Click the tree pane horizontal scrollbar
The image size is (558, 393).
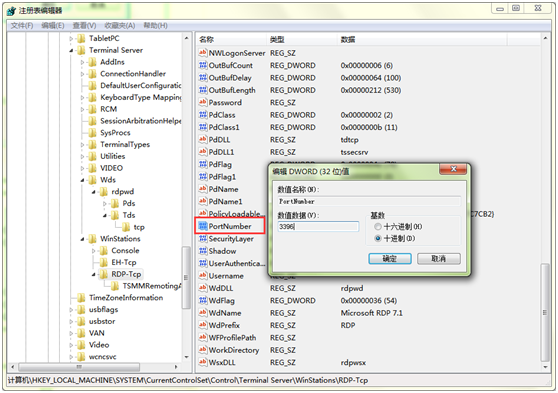click(x=94, y=367)
